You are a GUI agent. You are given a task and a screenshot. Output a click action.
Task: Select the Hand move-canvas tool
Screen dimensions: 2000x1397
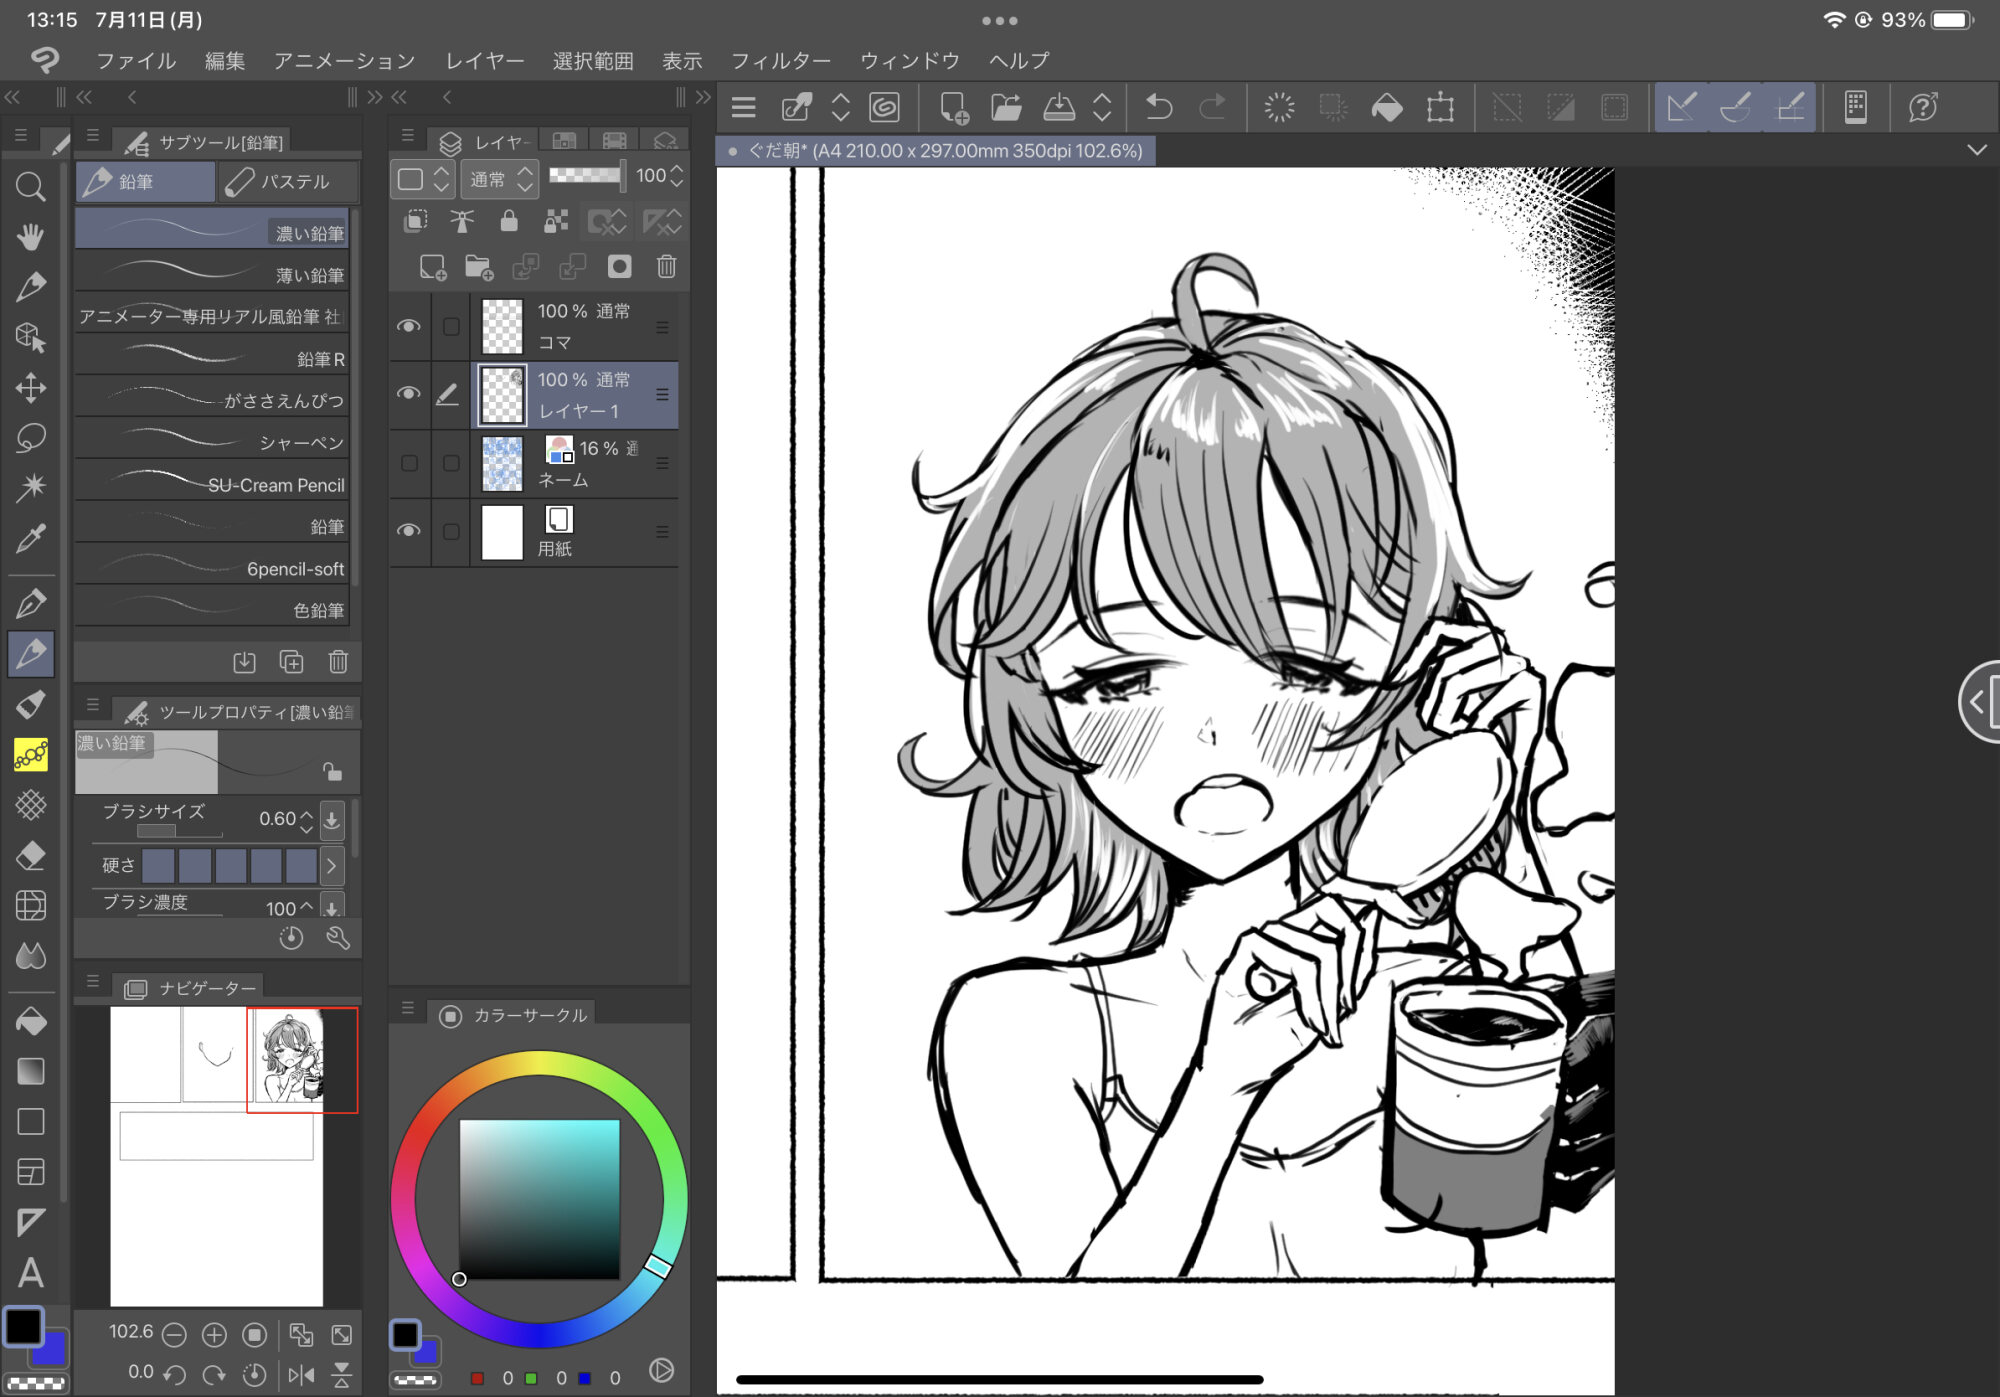point(30,237)
